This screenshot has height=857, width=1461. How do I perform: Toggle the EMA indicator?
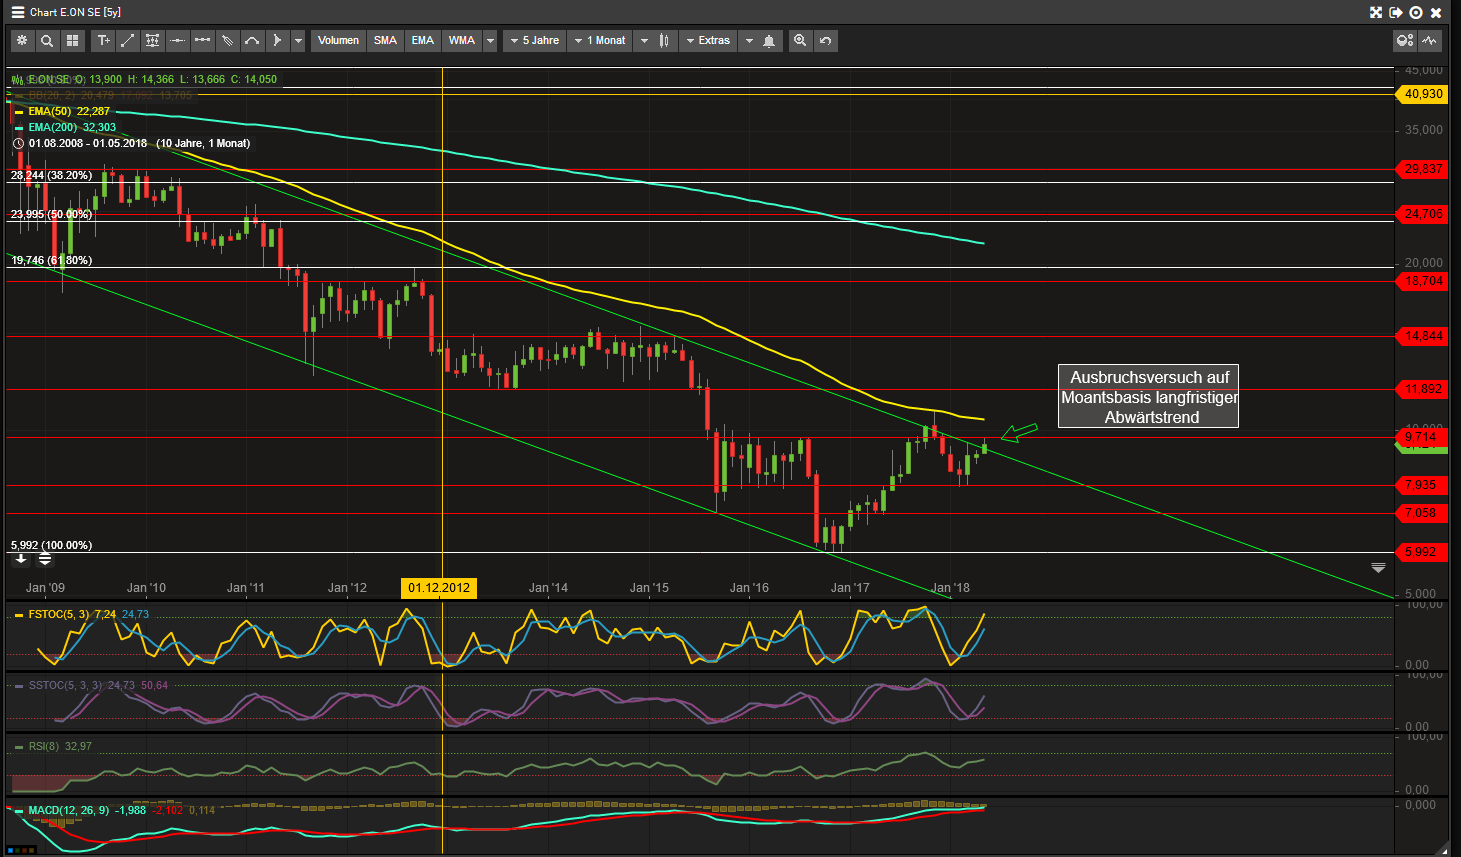click(x=423, y=41)
